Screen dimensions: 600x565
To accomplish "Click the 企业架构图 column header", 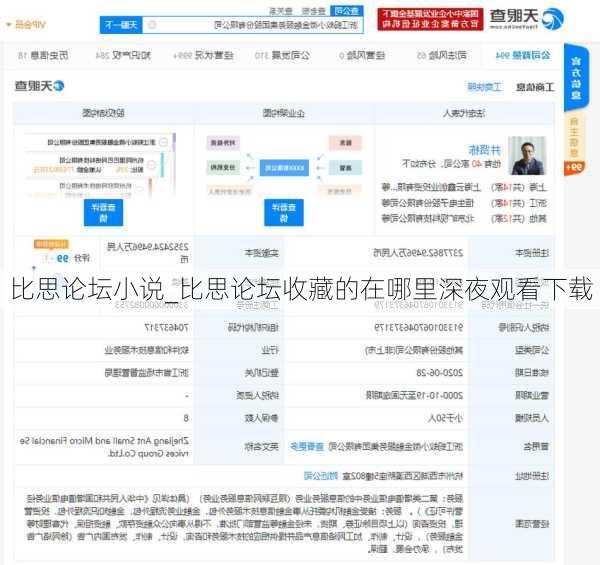I will (284, 113).
